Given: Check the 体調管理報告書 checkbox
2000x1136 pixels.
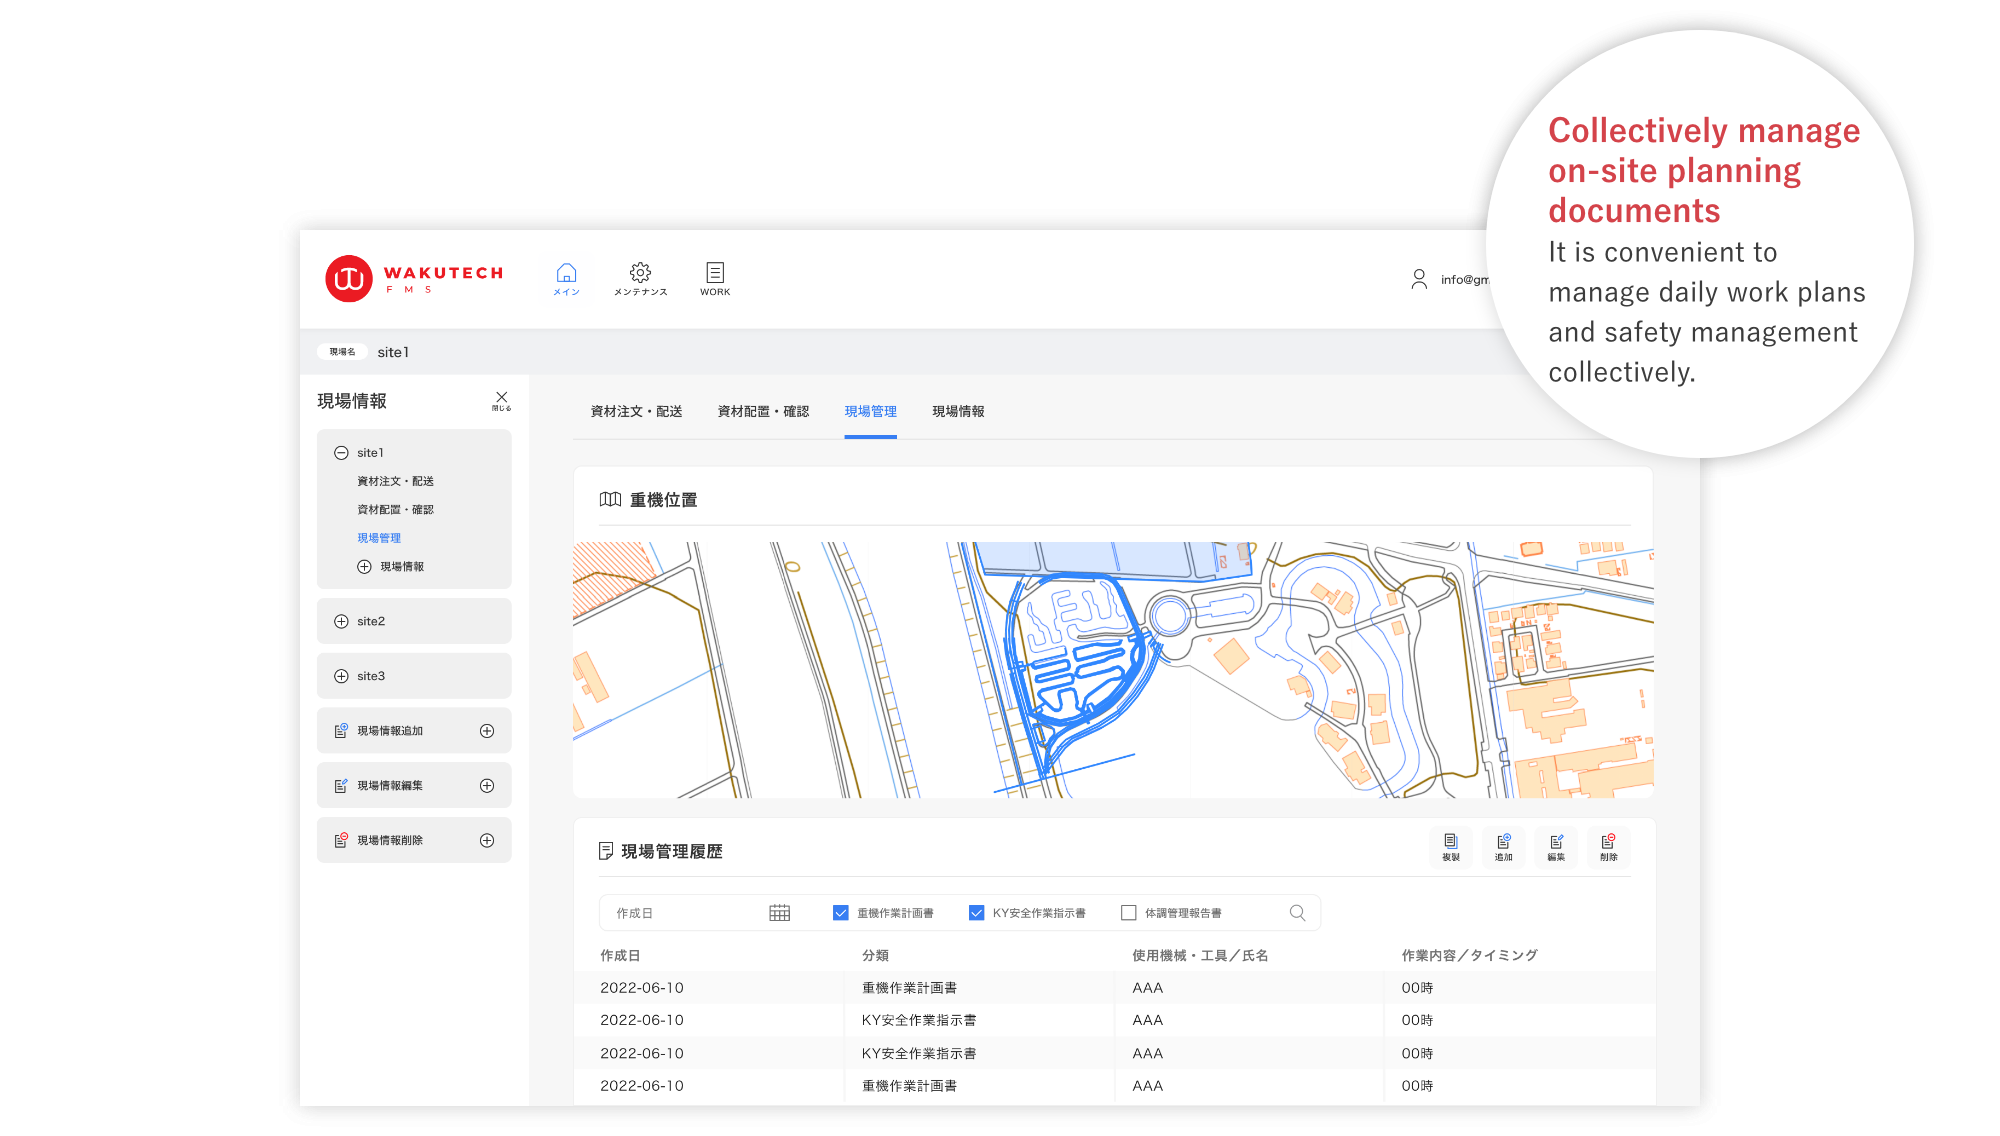Looking at the screenshot, I should 1129,913.
